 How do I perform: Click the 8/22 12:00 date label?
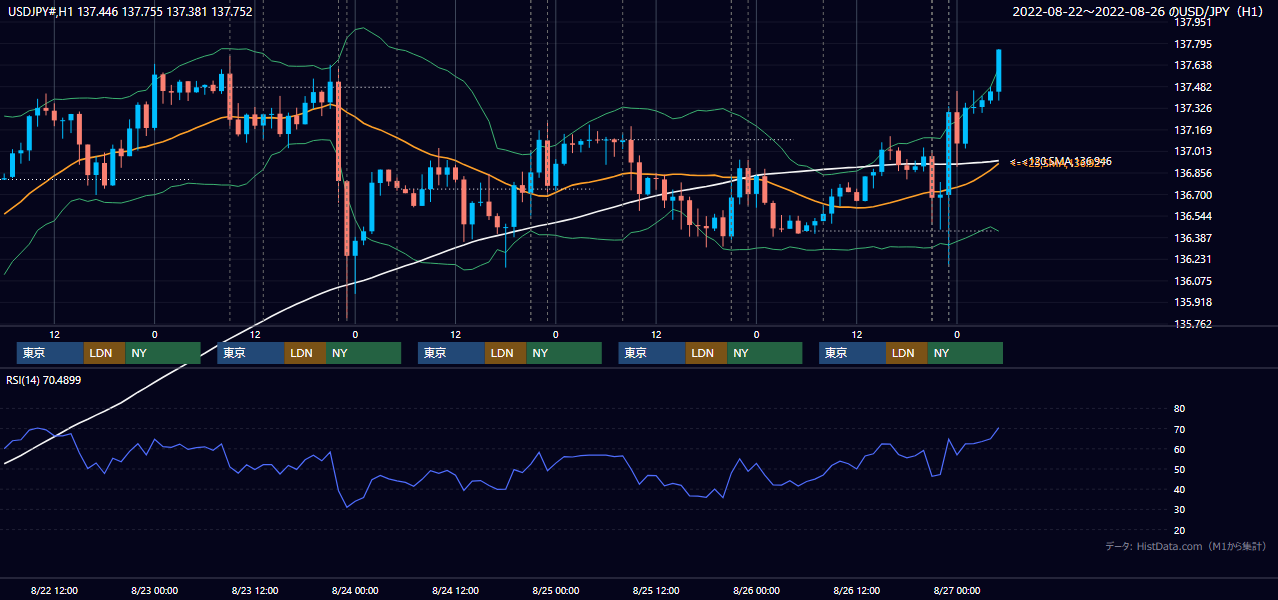coord(54,591)
